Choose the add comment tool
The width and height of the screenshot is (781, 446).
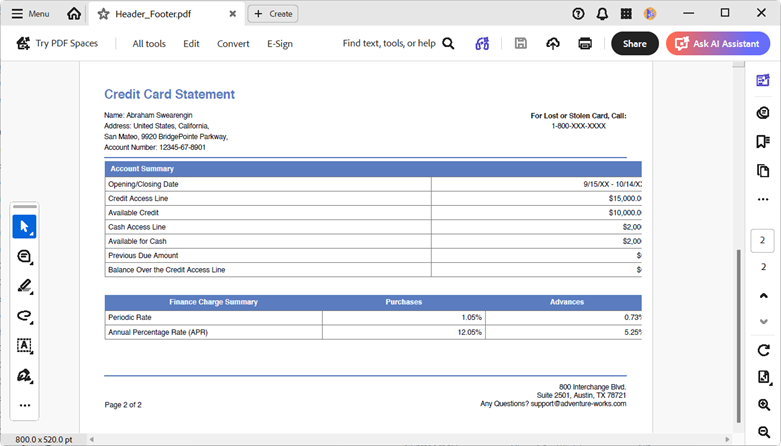24,257
